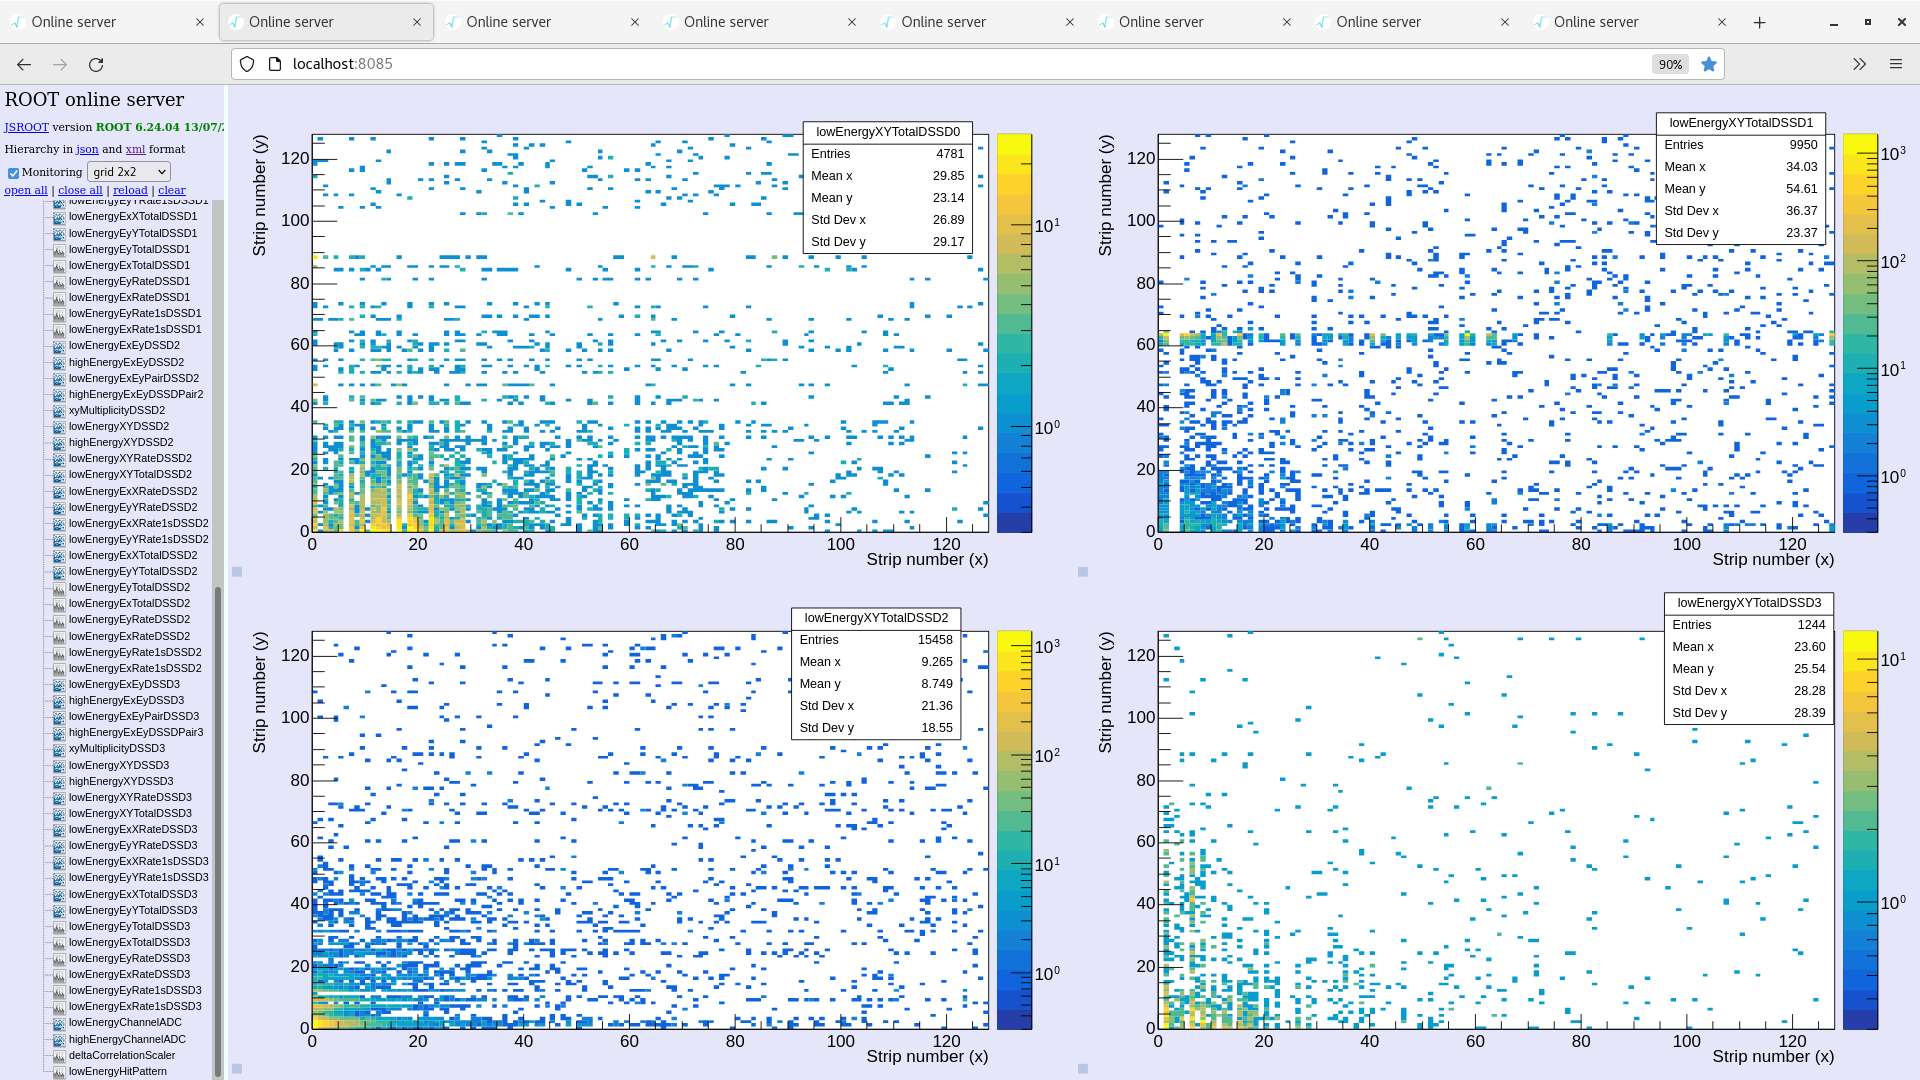Click the icon next to lowEnergyChannelADC
Screen dimensions: 1920x1080
60,1022
